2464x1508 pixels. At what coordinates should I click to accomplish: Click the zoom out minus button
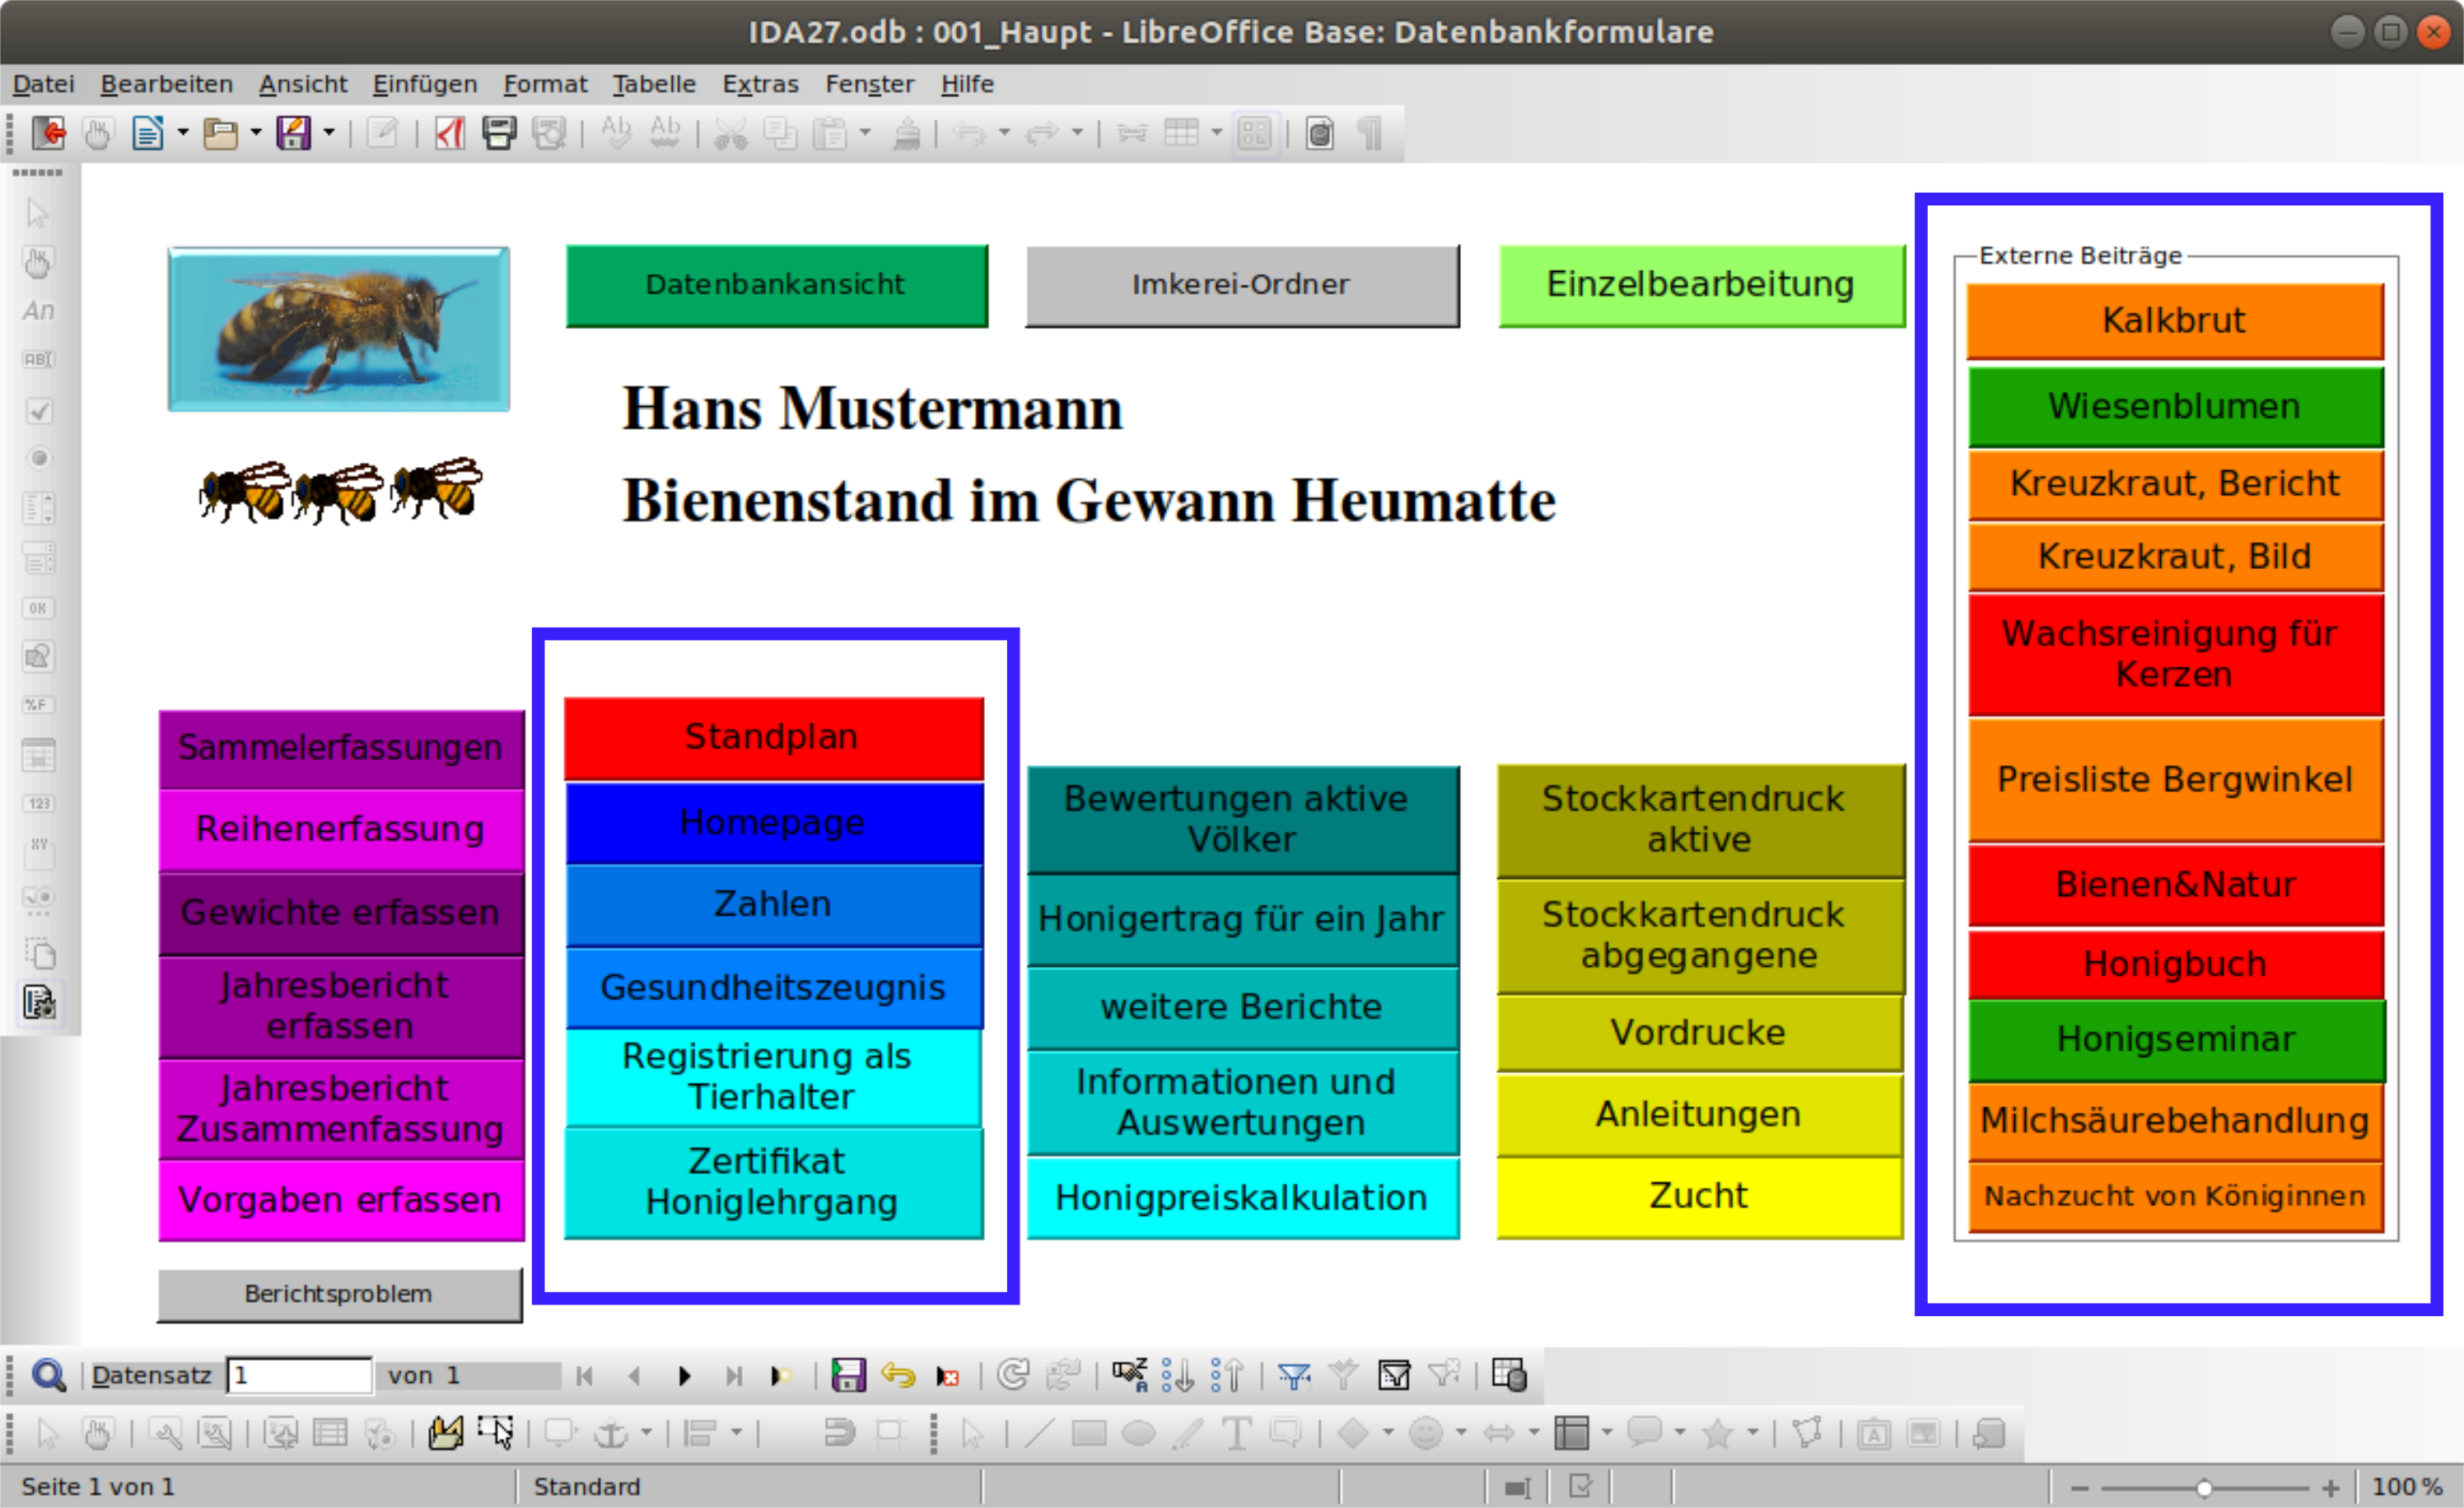pos(2079,1488)
